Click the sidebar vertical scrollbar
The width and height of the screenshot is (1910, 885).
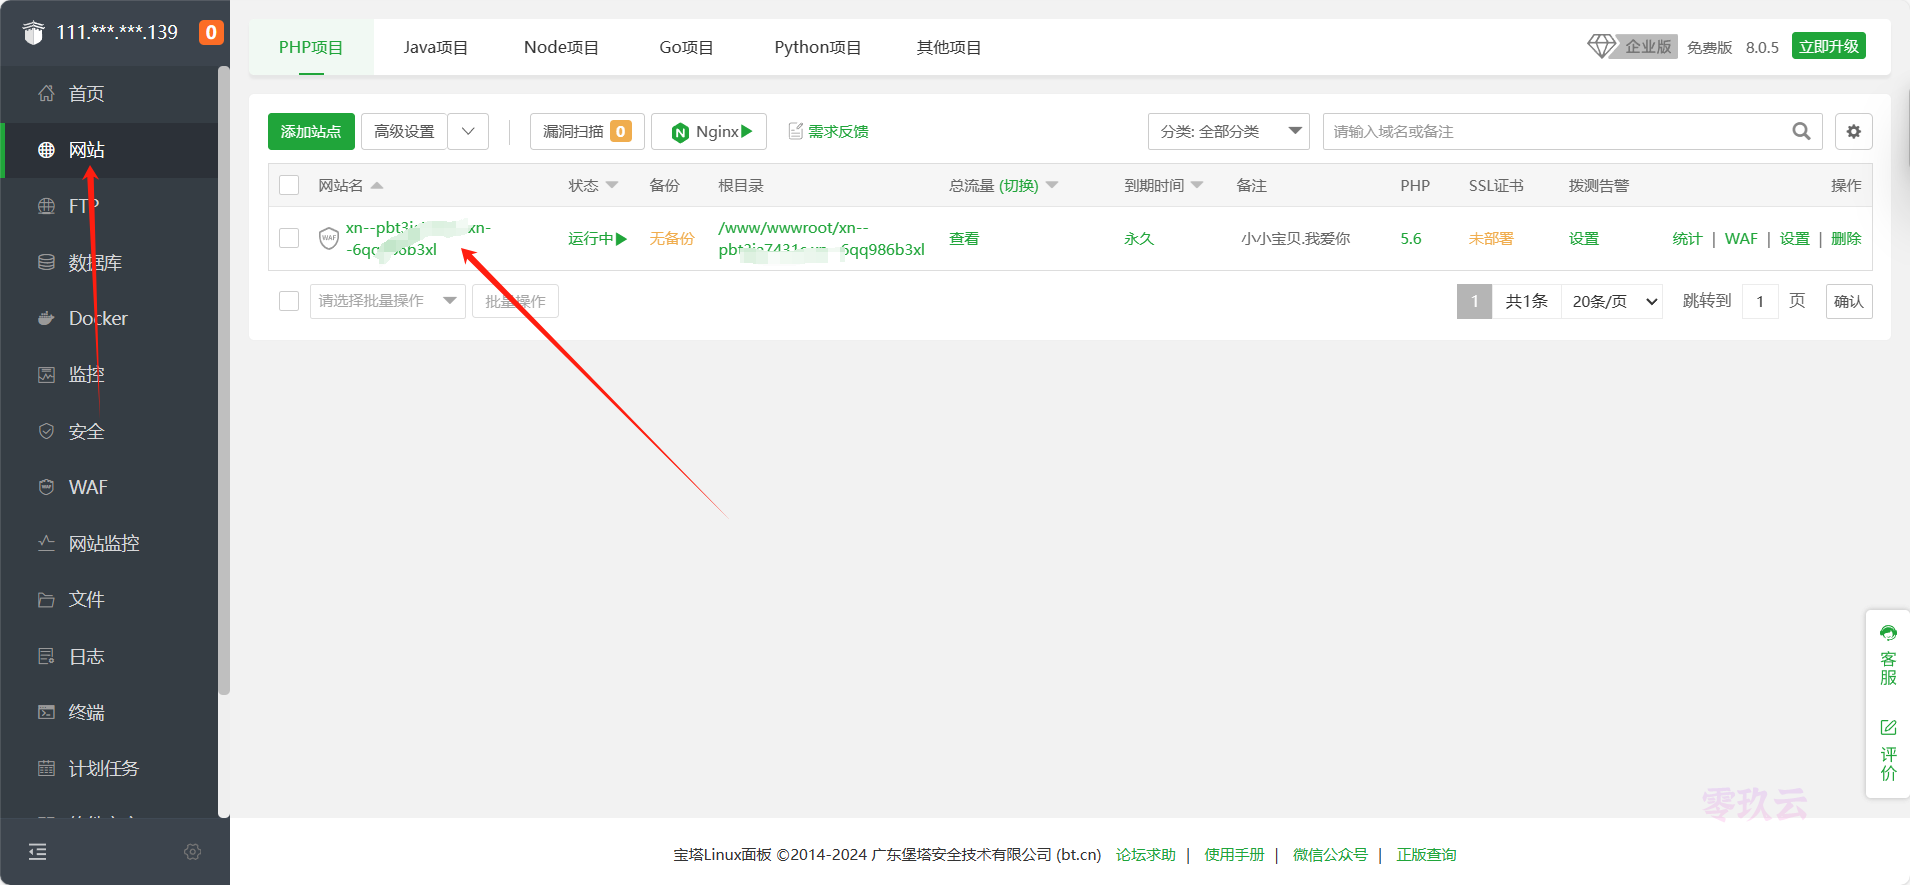click(224, 380)
